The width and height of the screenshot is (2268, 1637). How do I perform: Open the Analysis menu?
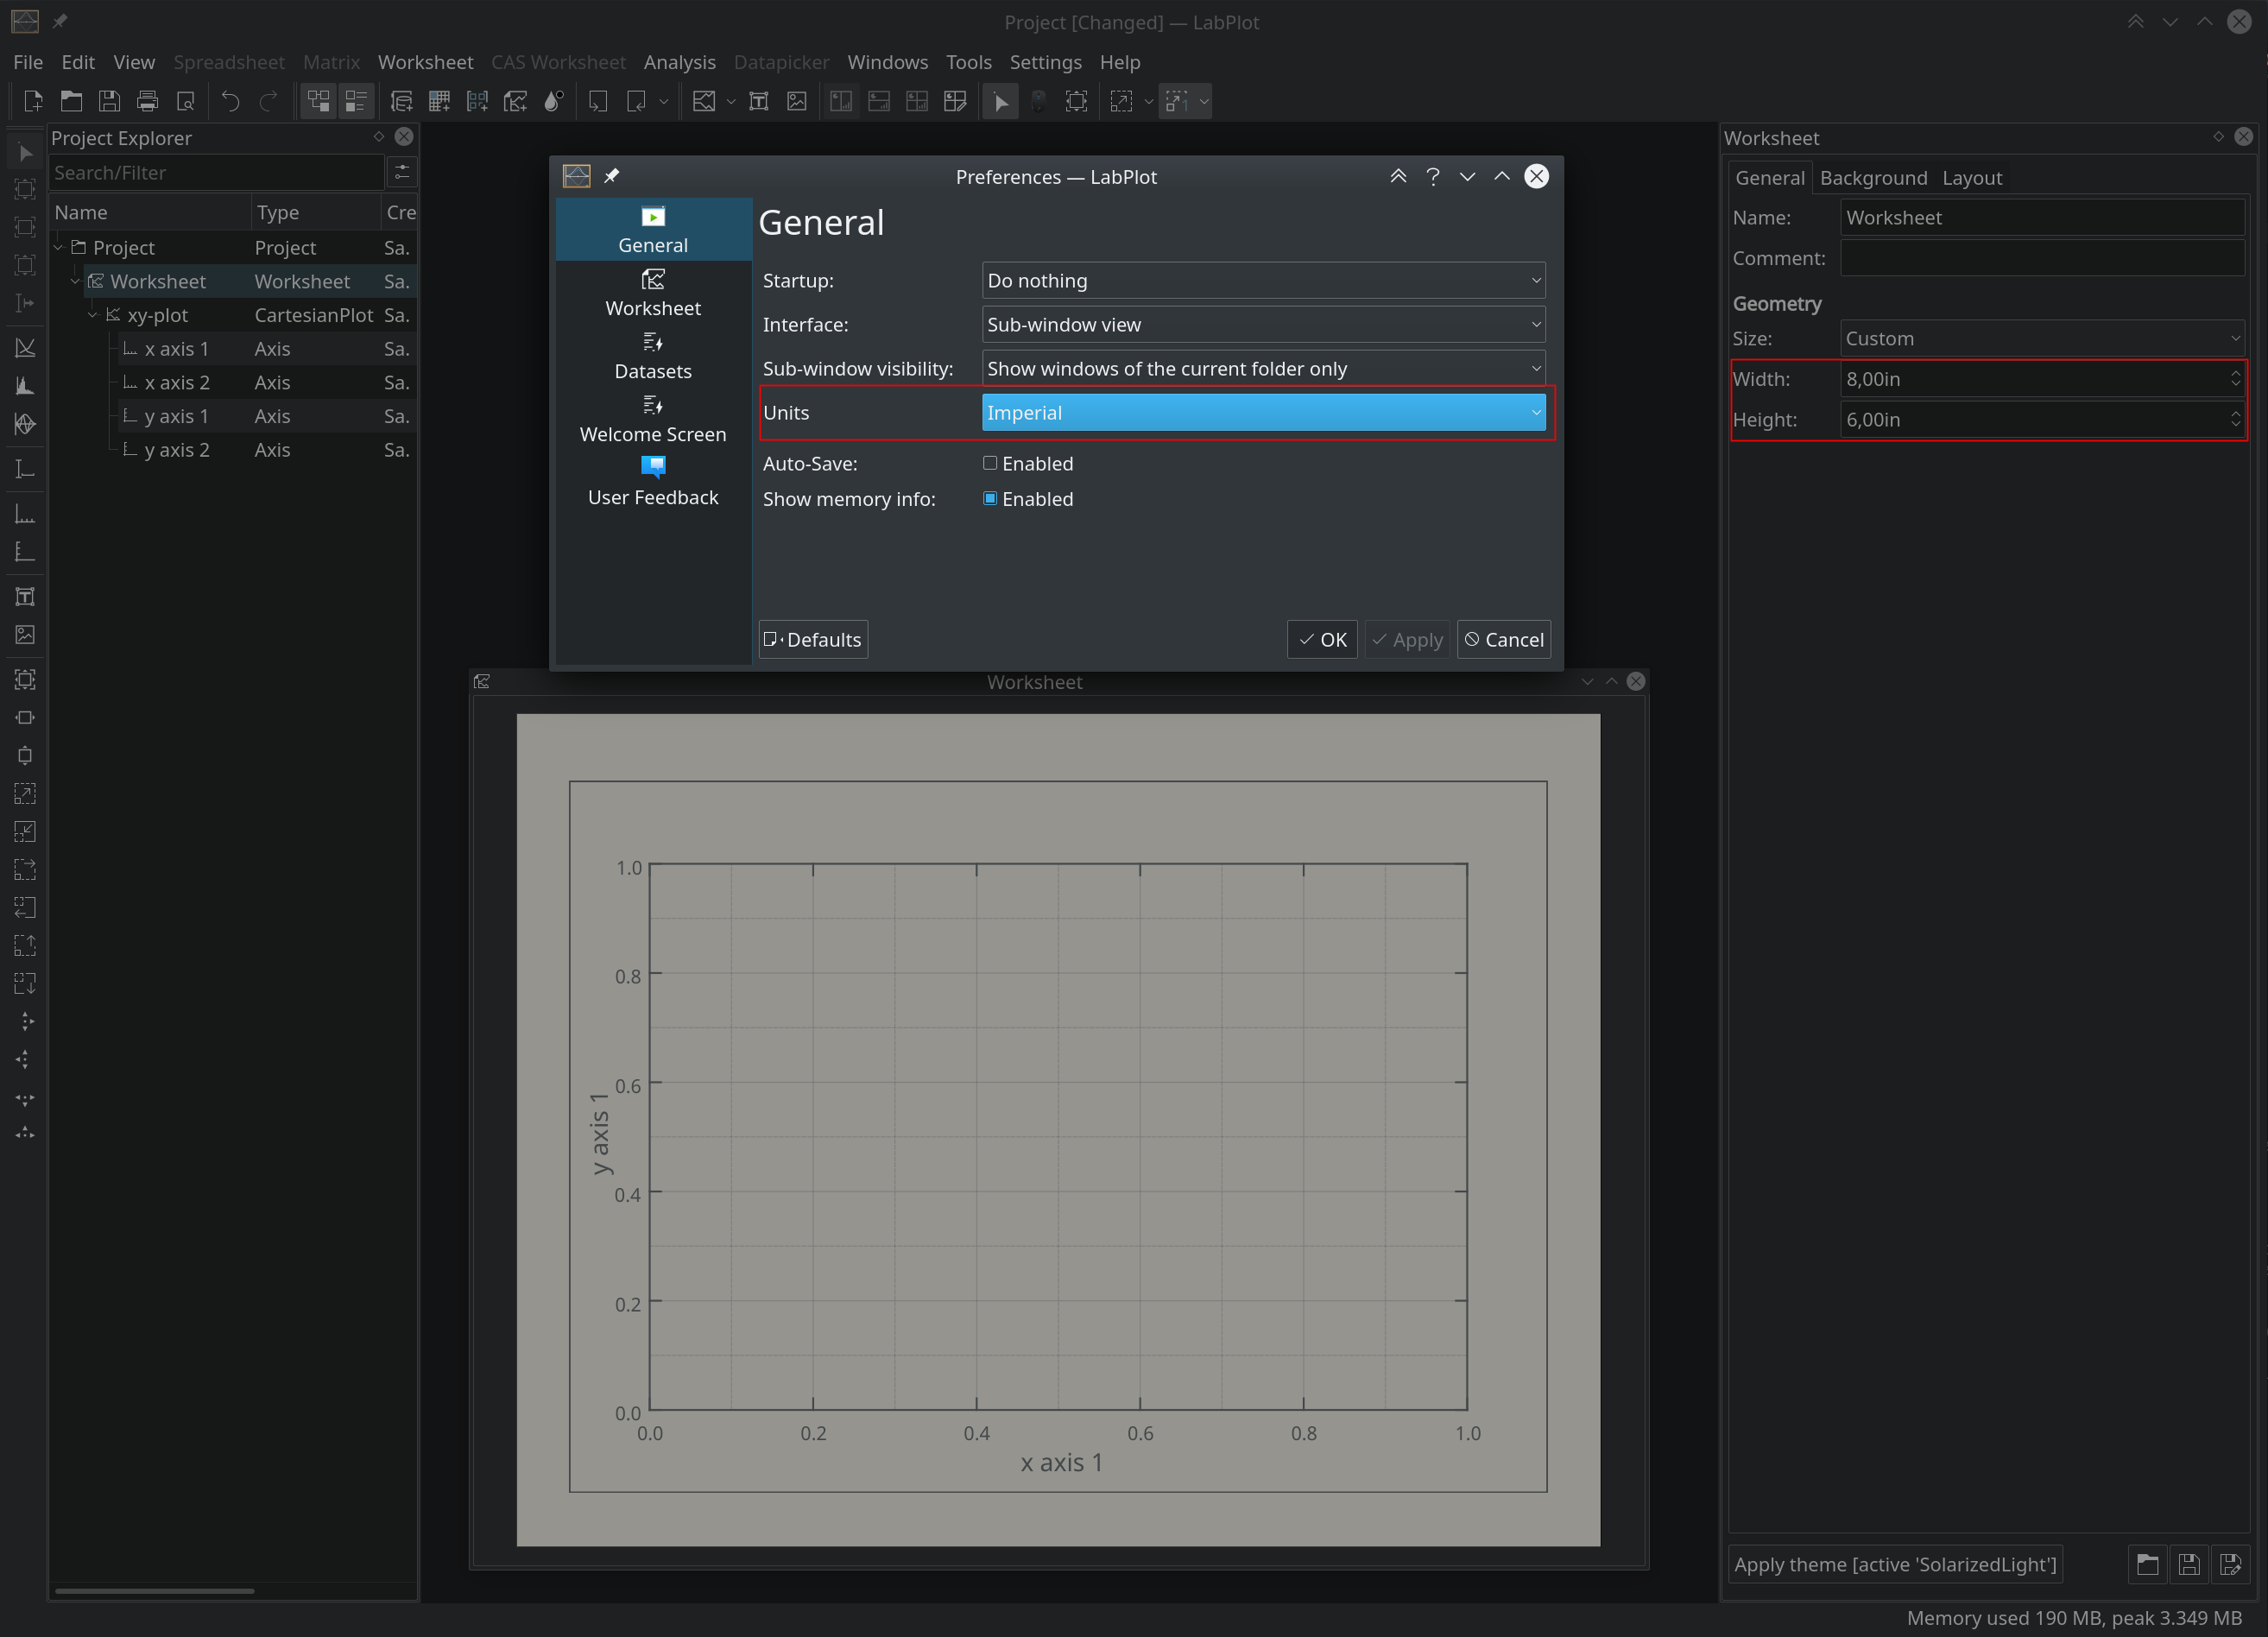click(679, 62)
